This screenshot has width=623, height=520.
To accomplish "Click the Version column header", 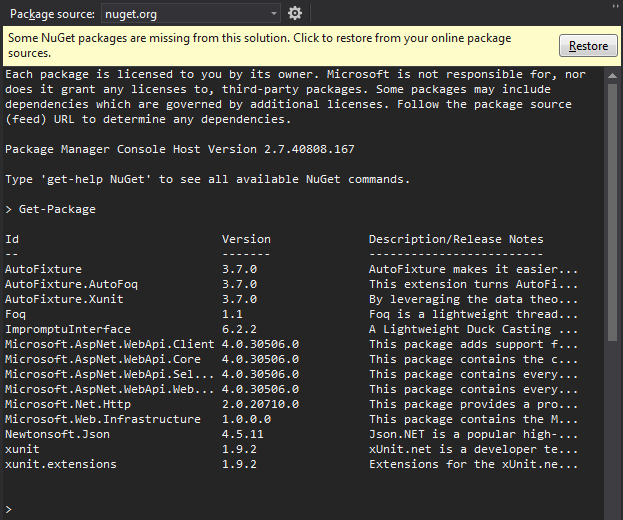I will [246, 239].
